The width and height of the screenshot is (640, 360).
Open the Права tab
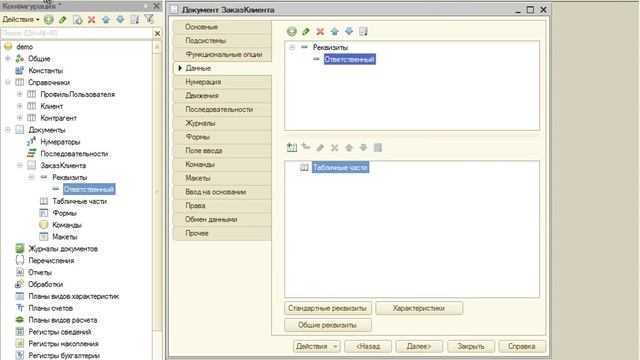click(x=222, y=206)
